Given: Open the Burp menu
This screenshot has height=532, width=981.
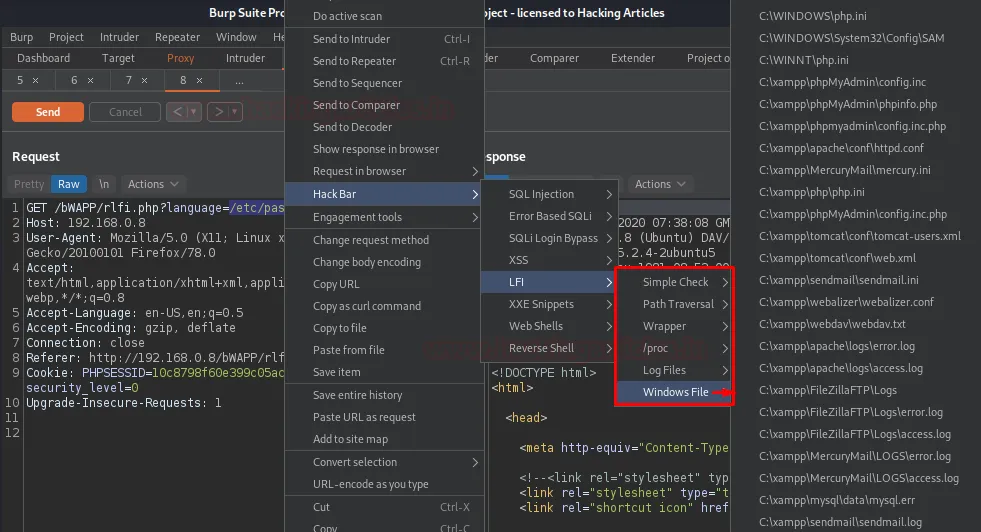Looking at the screenshot, I should click(21, 37).
